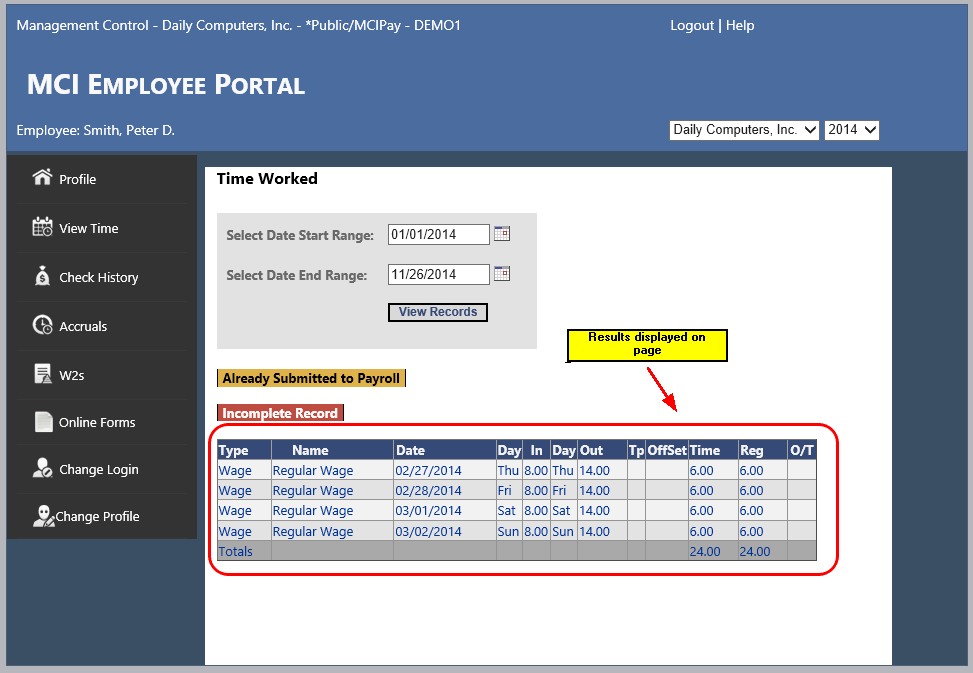Open the start date calendar picker
The height and width of the screenshot is (673, 973).
tap(502, 234)
